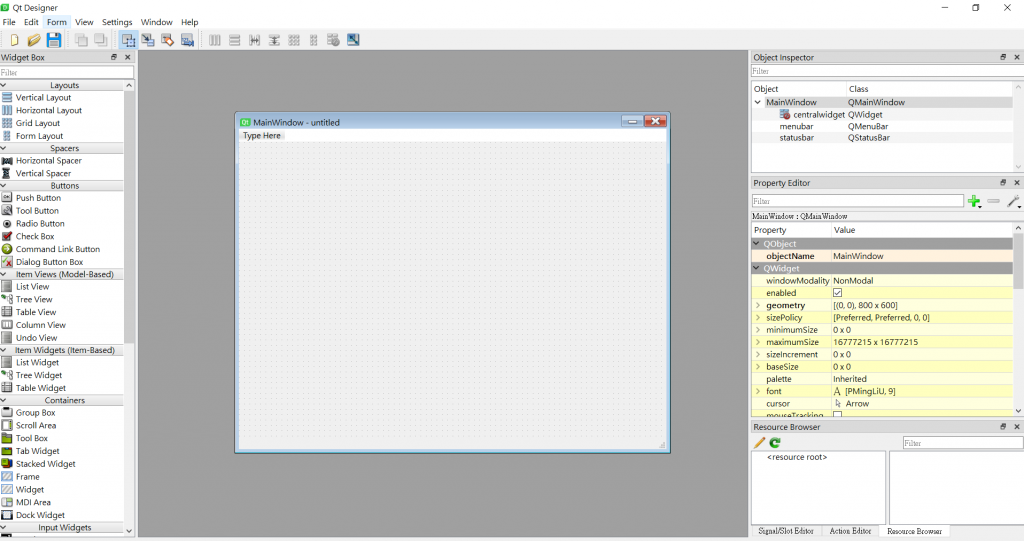The height and width of the screenshot is (541, 1024).
Task: Switch to Edit Buddies mode
Action: (x=168, y=41)
